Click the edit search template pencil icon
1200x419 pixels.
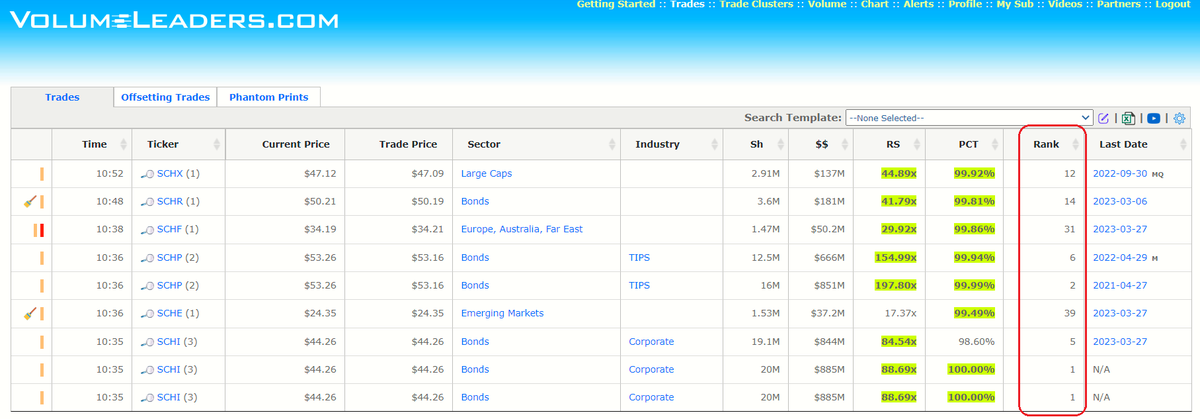(x=1104, y=118)
